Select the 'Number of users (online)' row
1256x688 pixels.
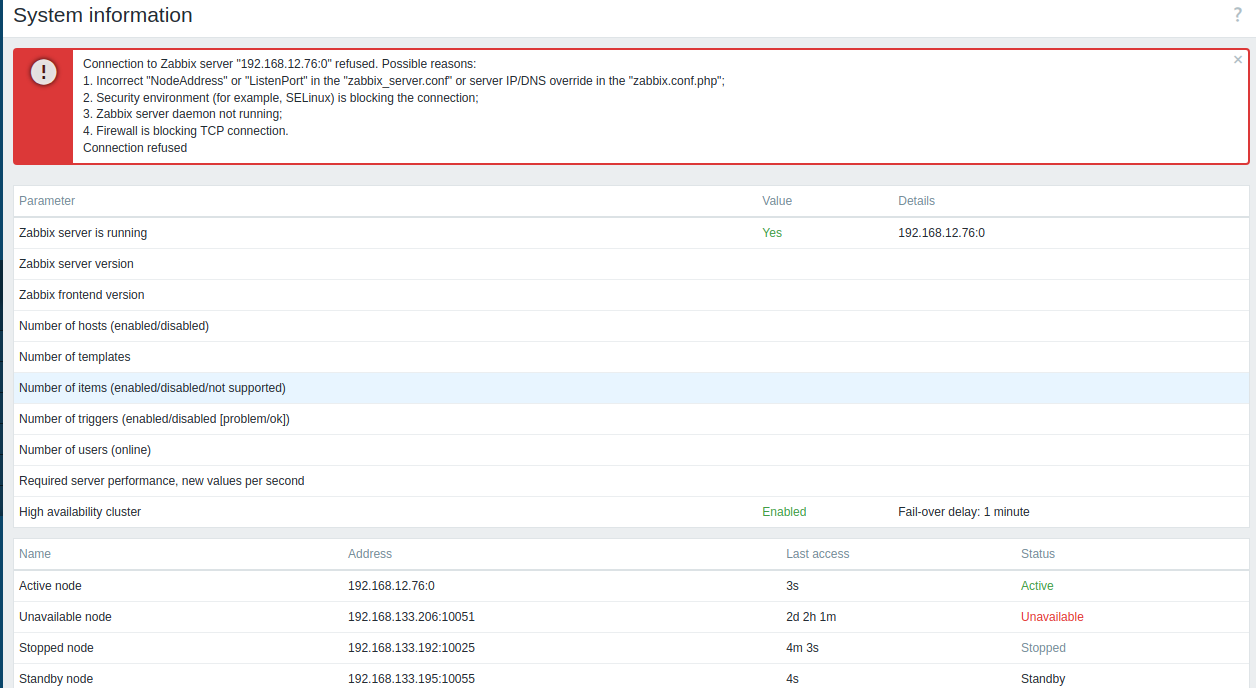pyautogui.click(x=631, y=450)
